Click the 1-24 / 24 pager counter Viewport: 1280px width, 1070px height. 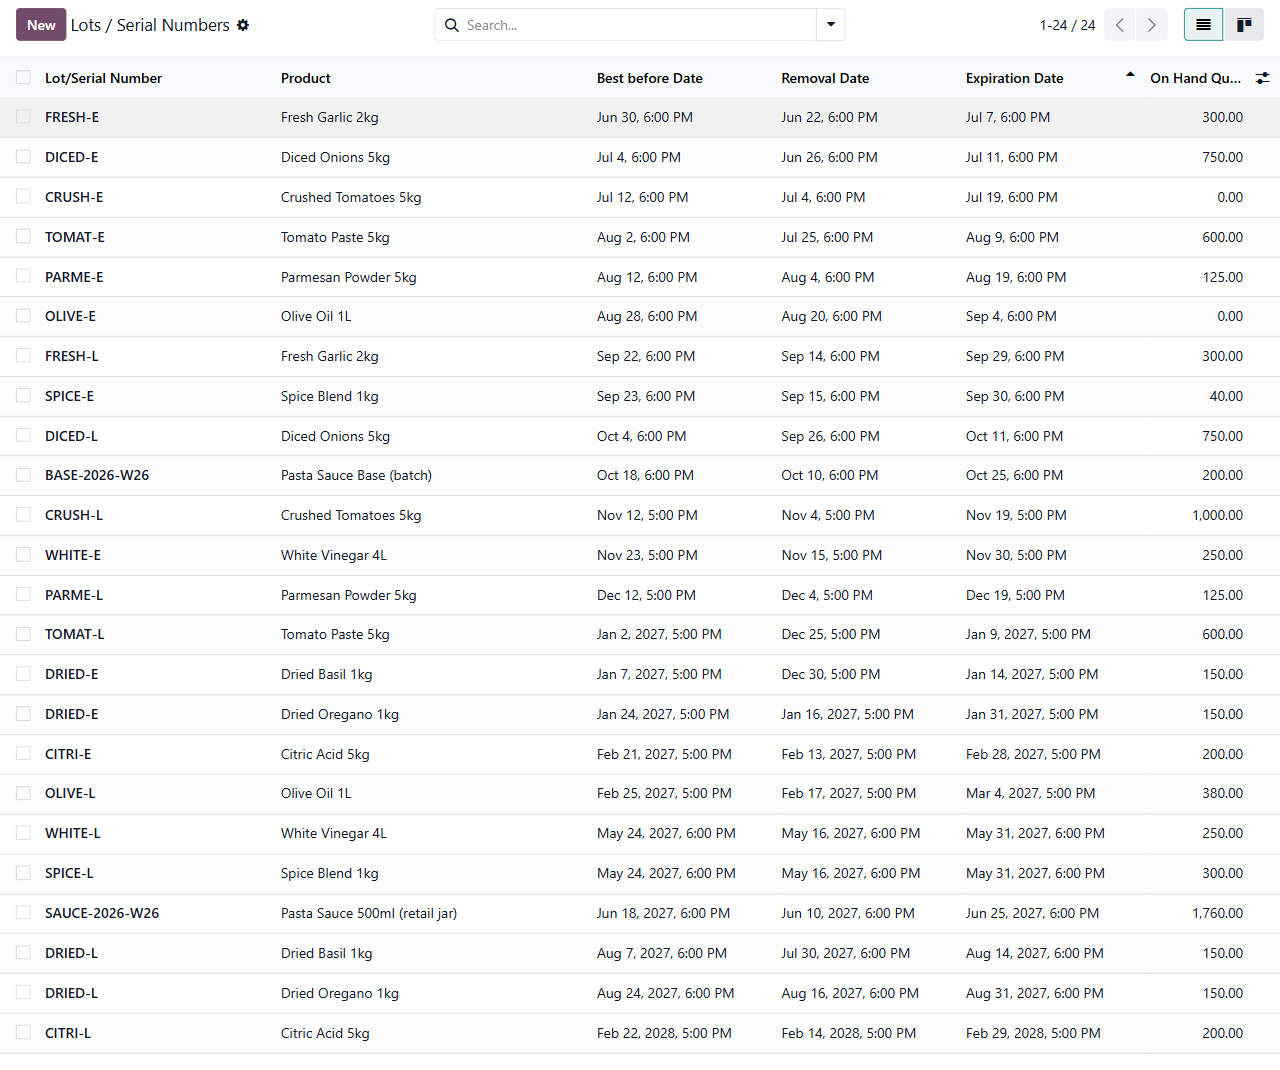click(x=1067, y=25)
